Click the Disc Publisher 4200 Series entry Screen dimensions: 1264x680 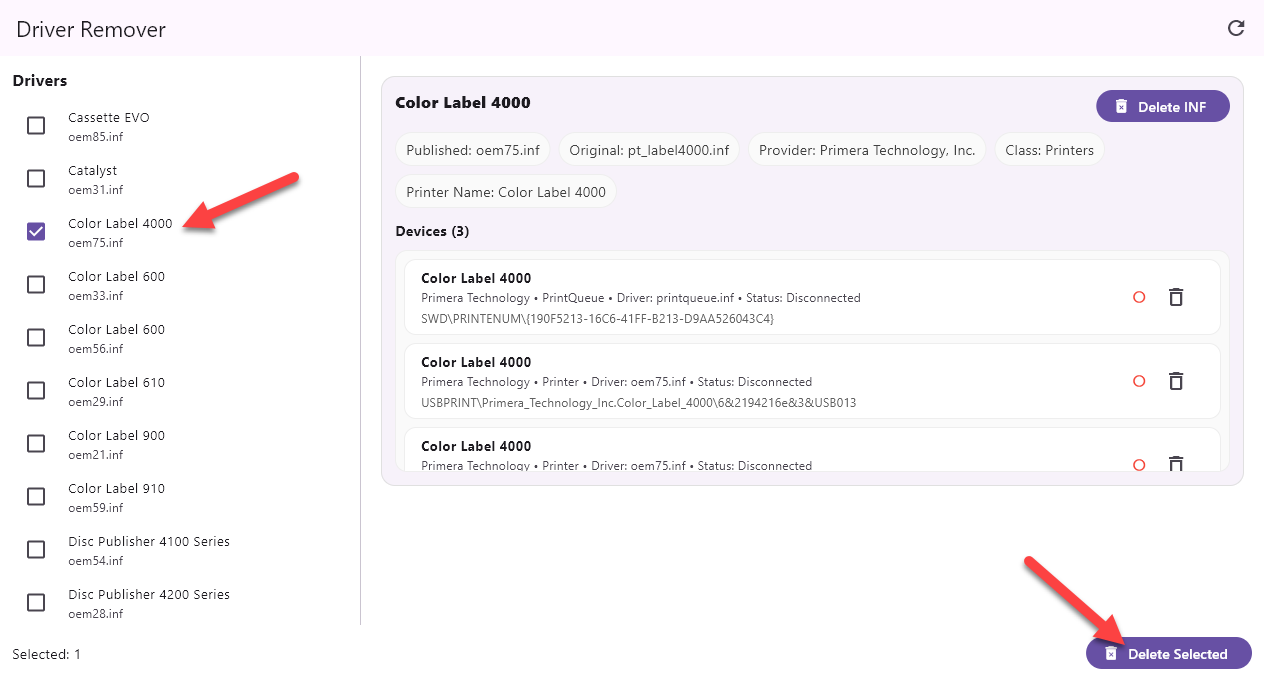tap(148, 602)
